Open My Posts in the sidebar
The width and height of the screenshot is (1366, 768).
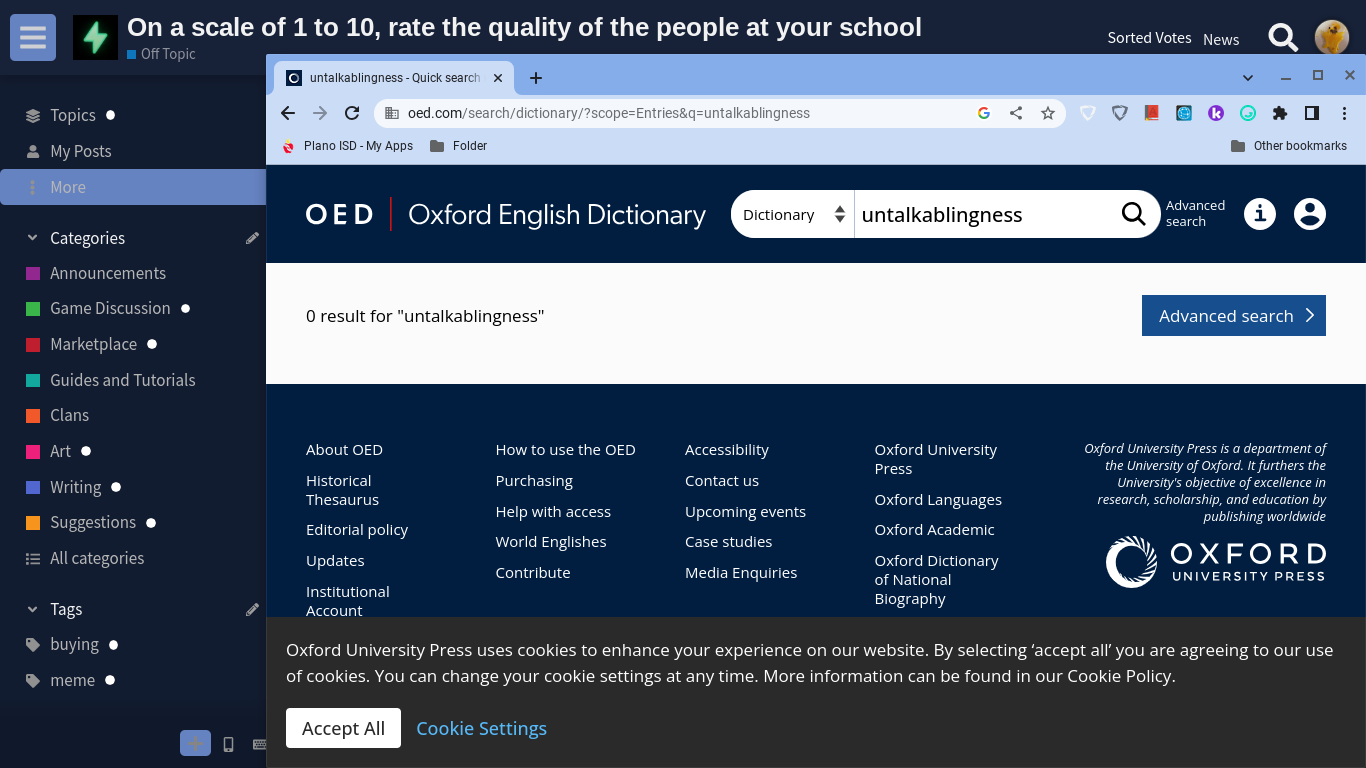pyautogui.click(x=80, y=151)
